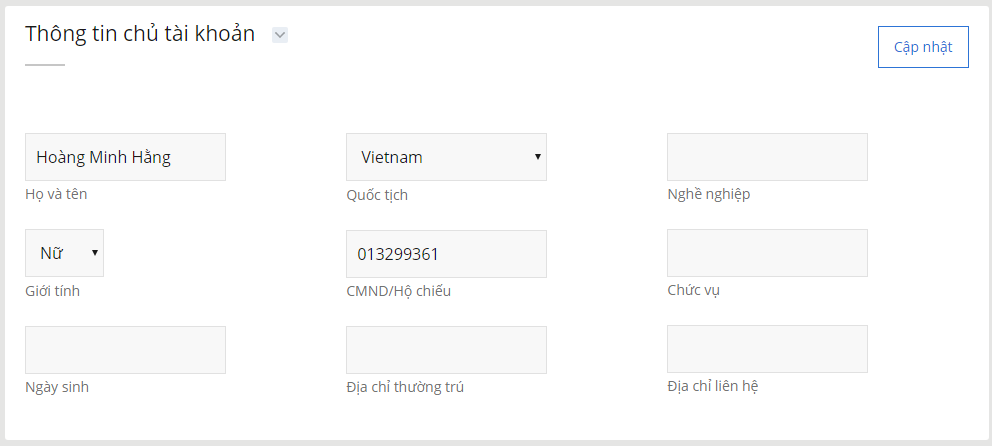Click the CMND/Hộ chiếu label text
Image resolution: width=992 pixels, height=446 pixels.
(399, 292)
